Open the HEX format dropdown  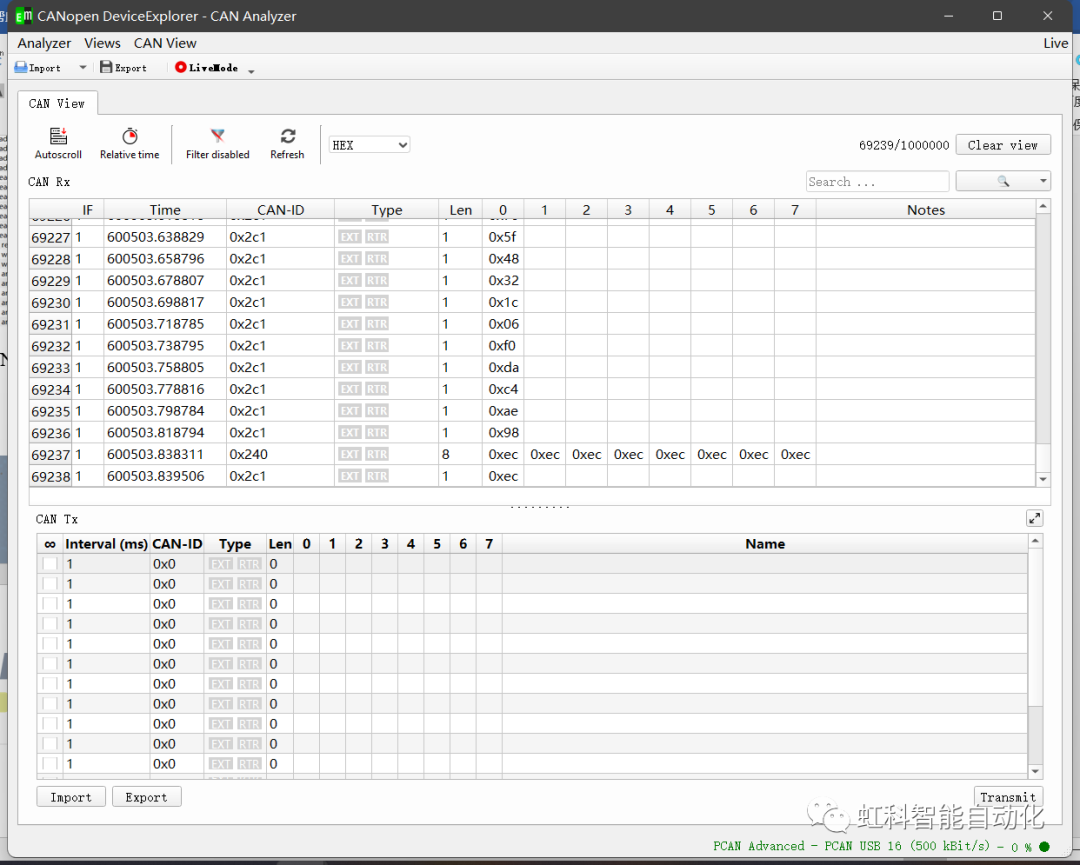tap(370, 145)
